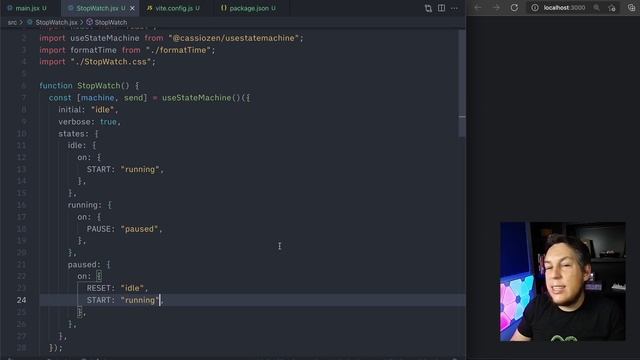Close the StopWatch.jsx tab

[132, 8]
